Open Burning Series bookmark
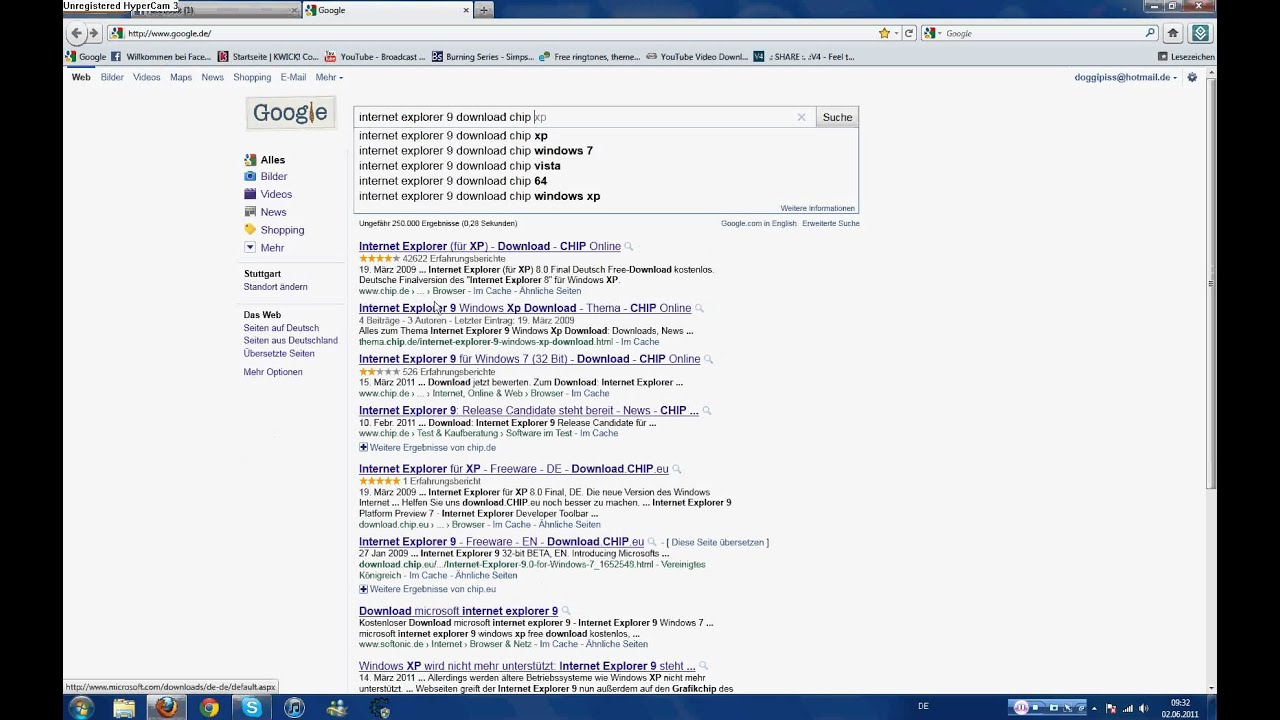 click(x=484, y=57)
